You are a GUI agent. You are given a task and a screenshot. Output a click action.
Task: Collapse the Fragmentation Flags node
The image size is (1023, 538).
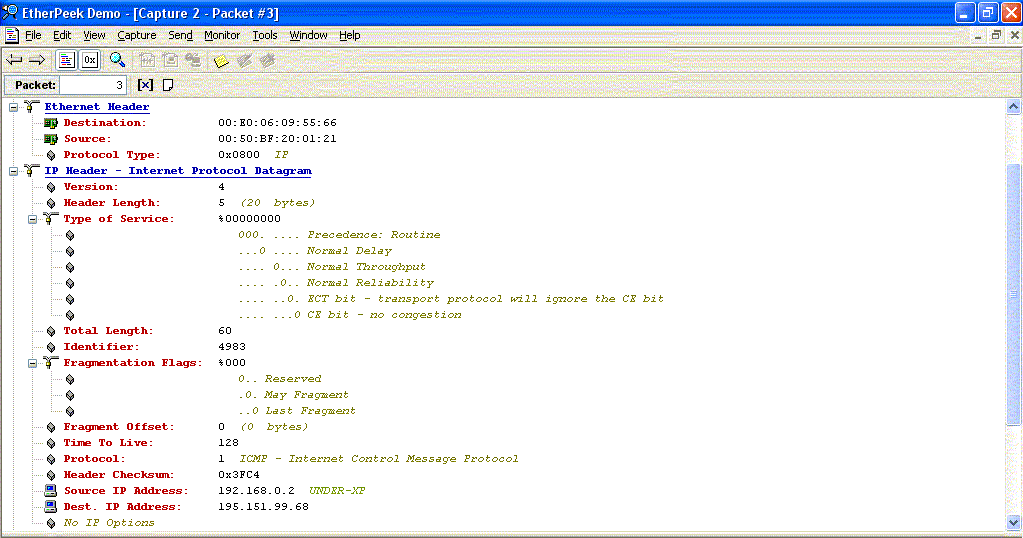33,363
